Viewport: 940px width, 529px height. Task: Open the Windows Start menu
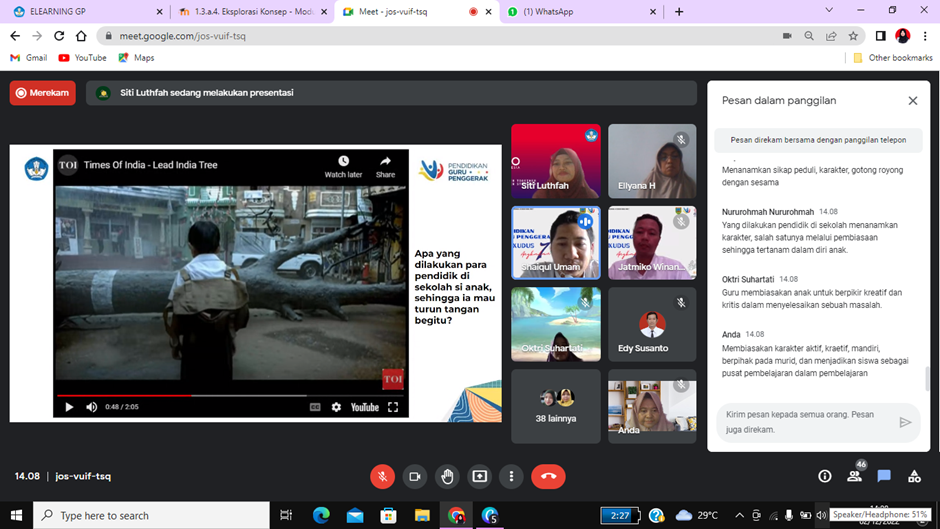coord(16,515)
